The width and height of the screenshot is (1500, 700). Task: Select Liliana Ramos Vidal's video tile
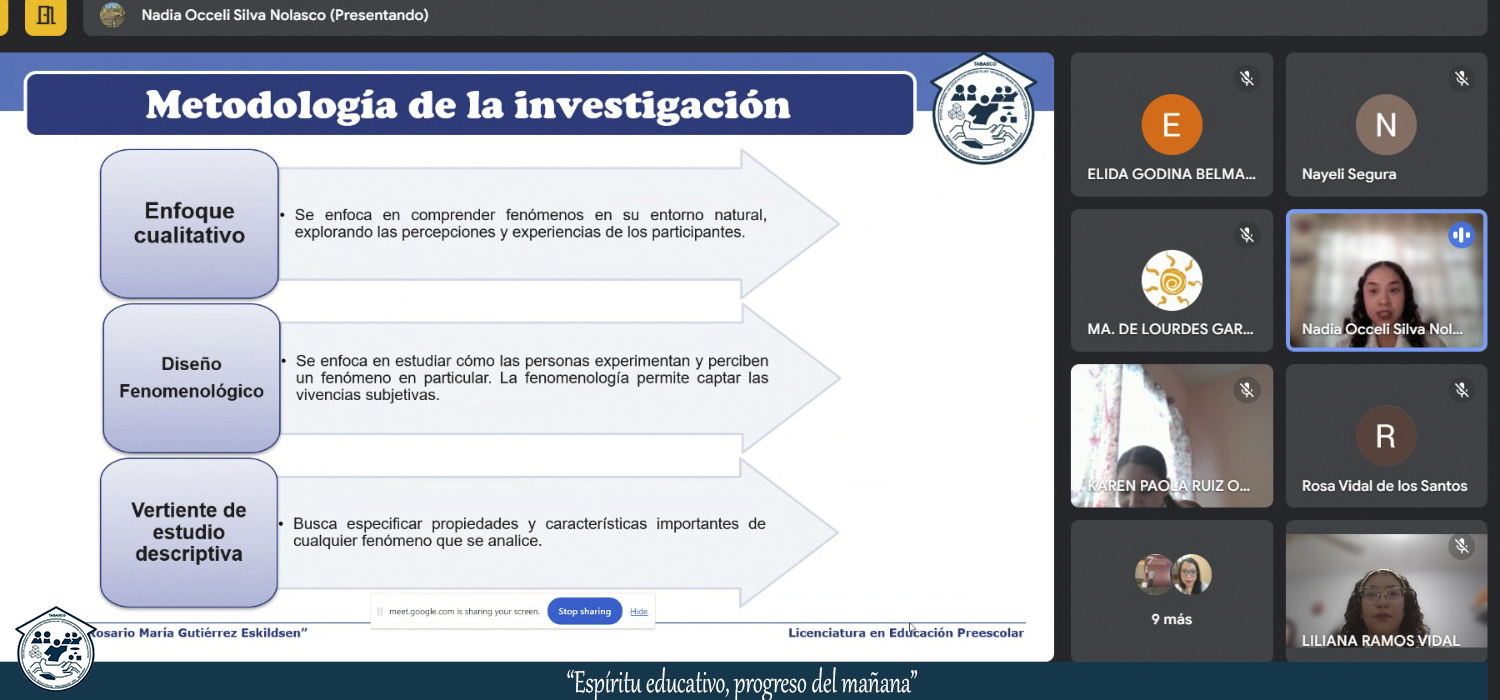[1386, 591]
